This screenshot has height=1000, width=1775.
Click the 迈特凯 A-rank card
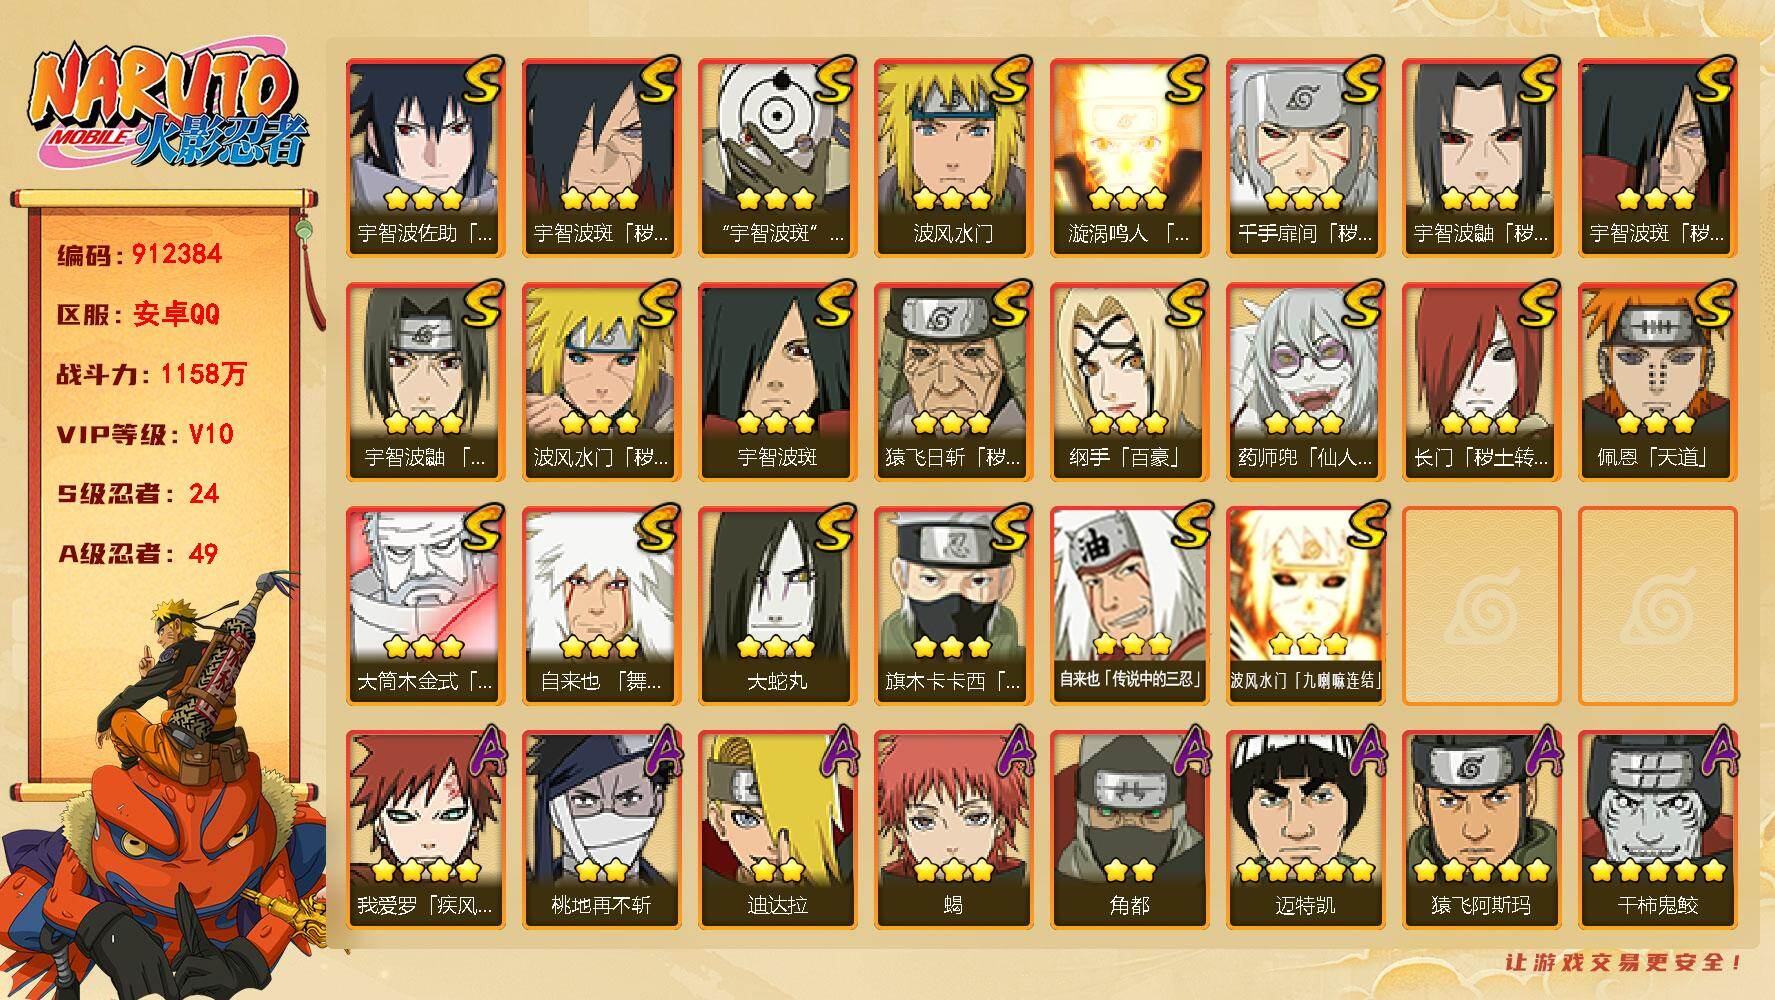click(x=1305, y=829)
